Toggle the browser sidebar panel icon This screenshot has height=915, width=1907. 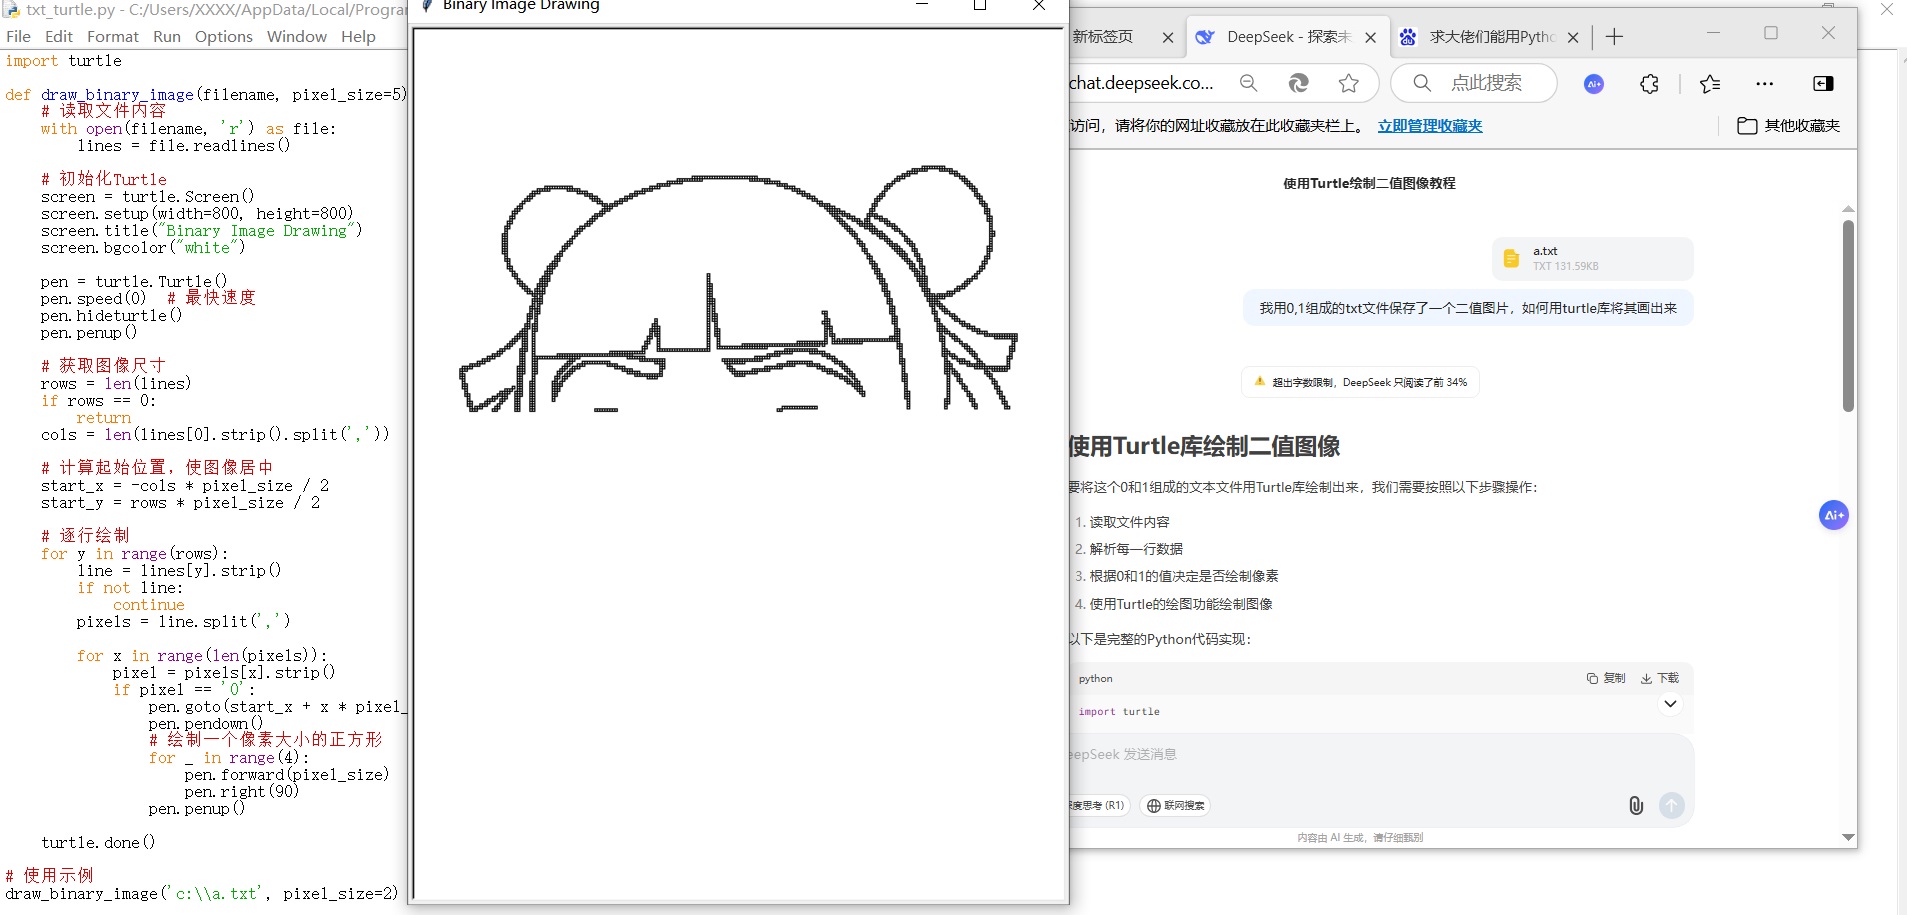[1823, 84]
